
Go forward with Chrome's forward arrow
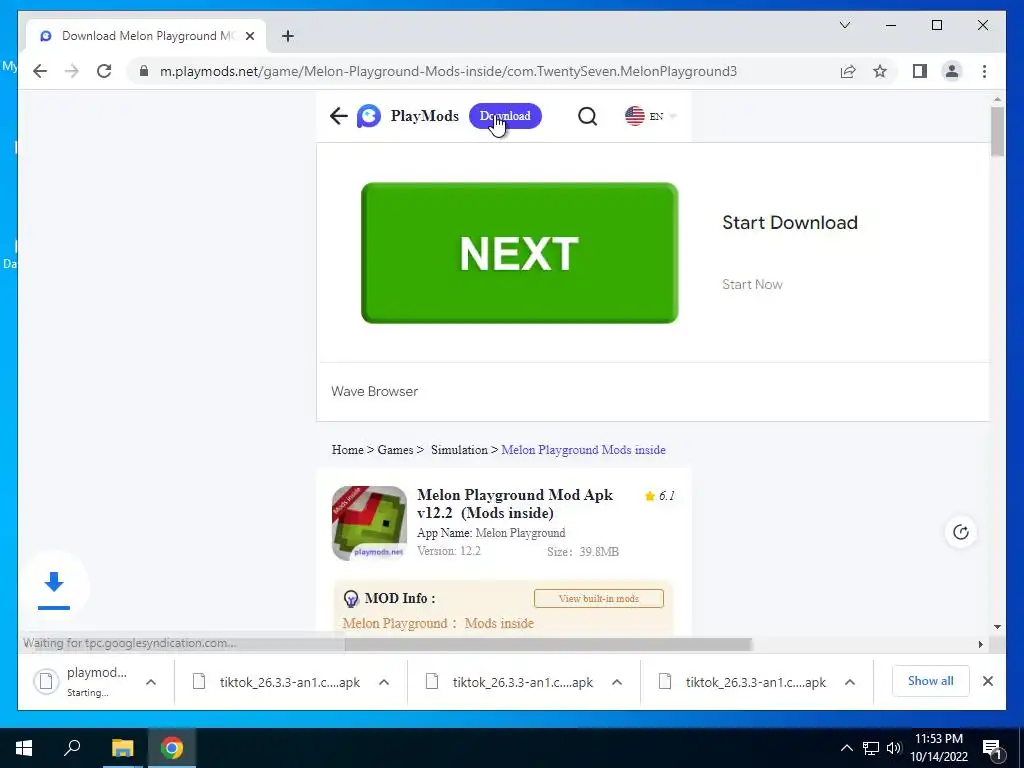click(x=72, y=71)
